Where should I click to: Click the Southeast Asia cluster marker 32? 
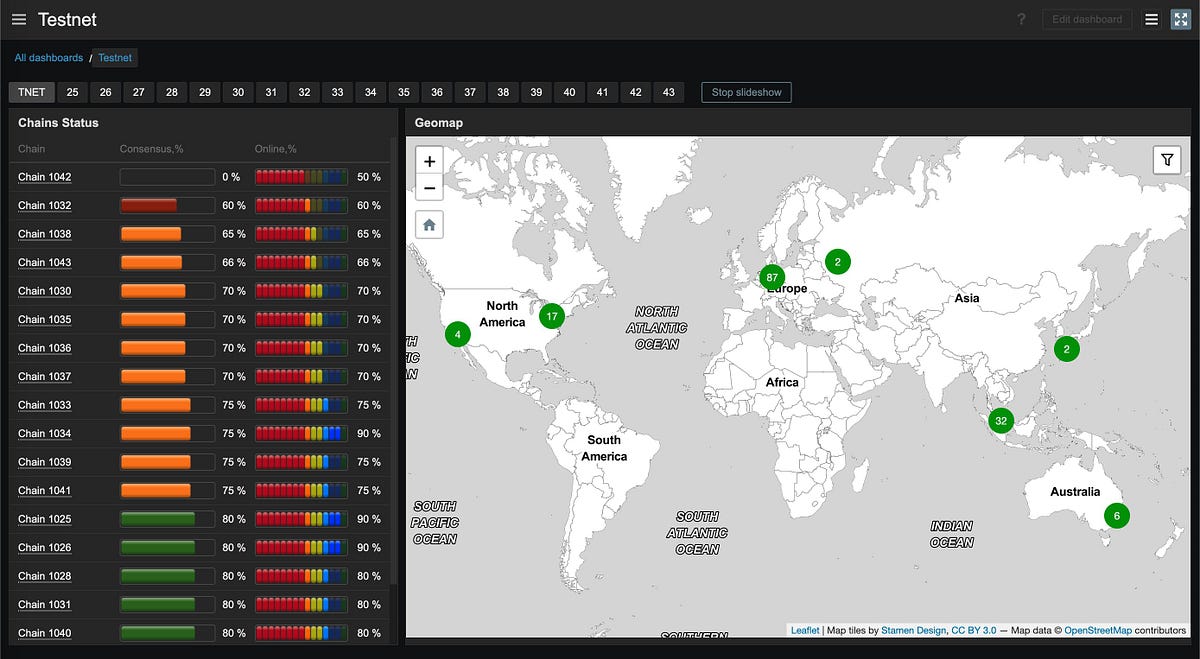point(1000,421)
